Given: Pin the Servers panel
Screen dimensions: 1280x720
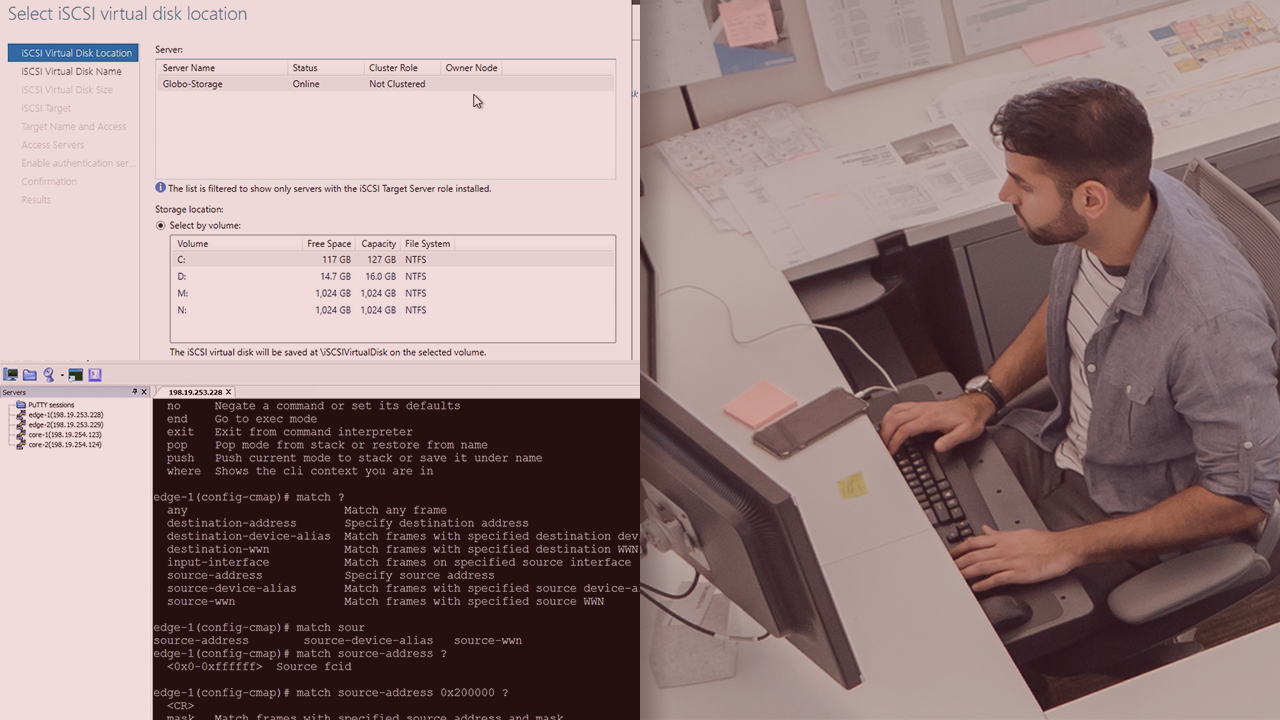Looking at the screenshot, I should click(135, 392).
